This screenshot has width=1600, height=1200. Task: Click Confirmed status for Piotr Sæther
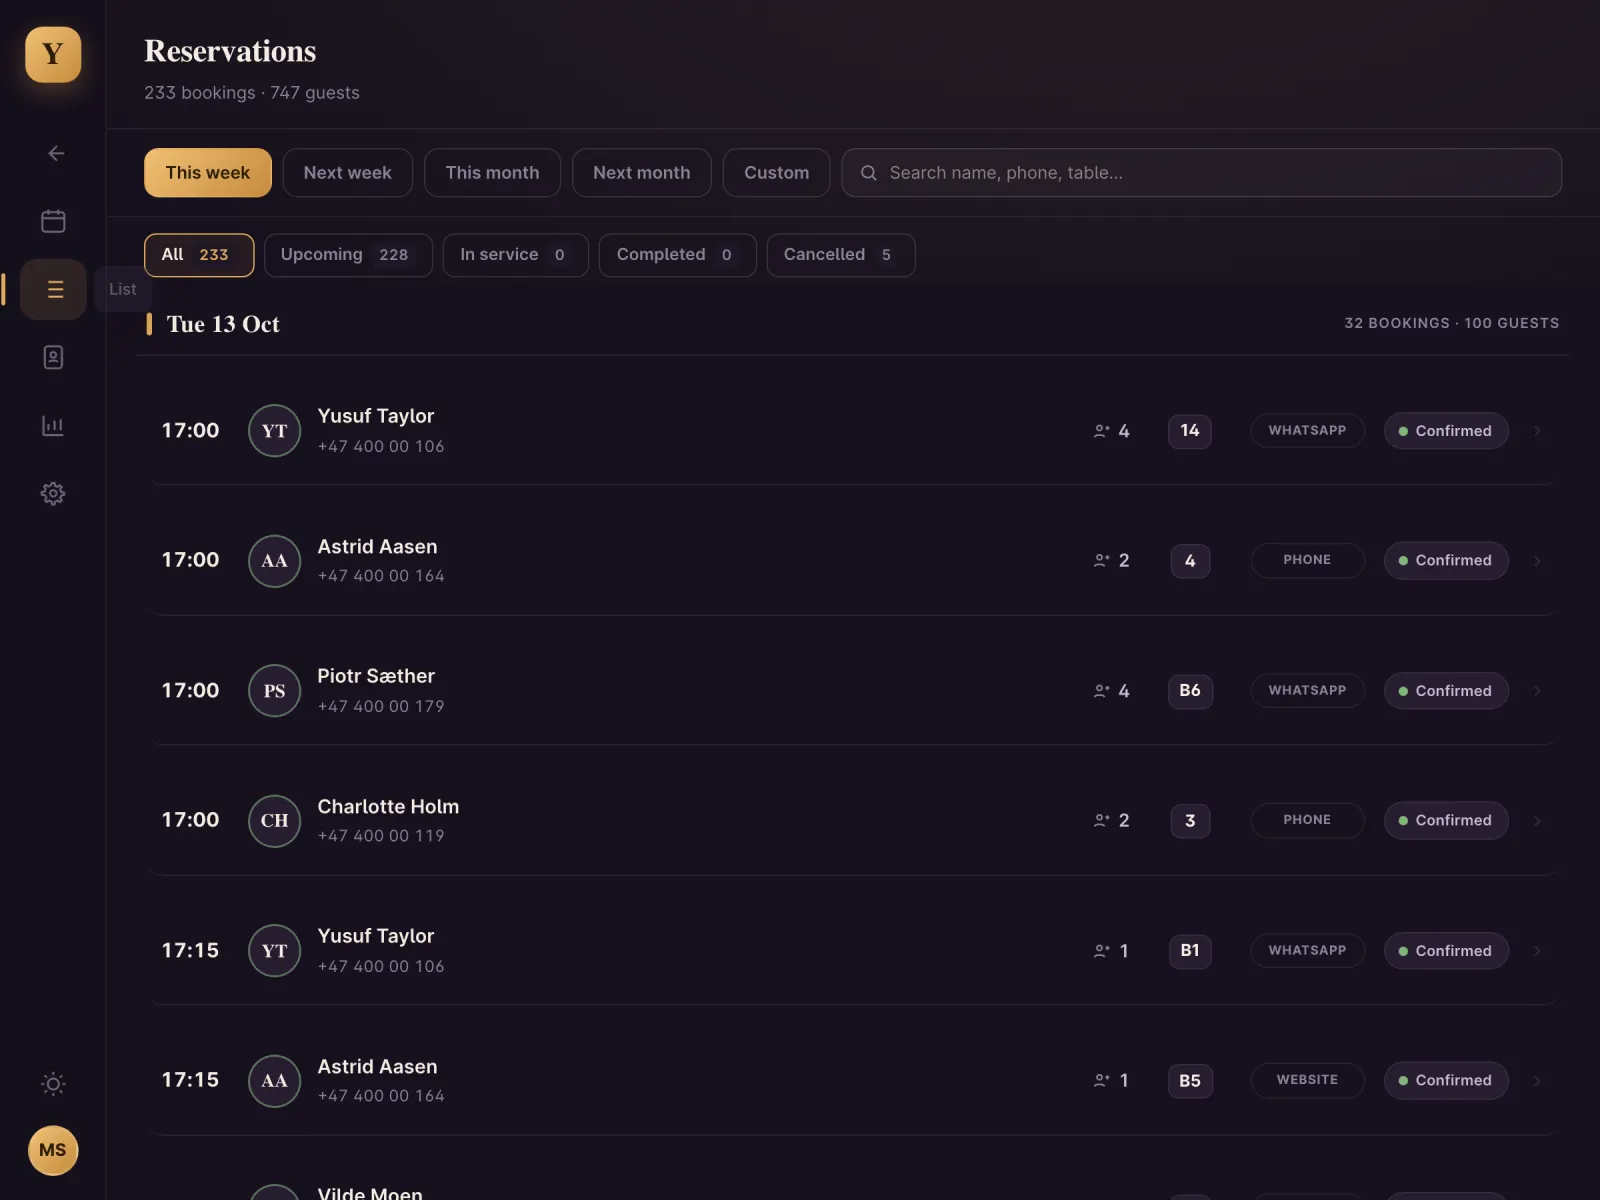tap(1446, 691)
